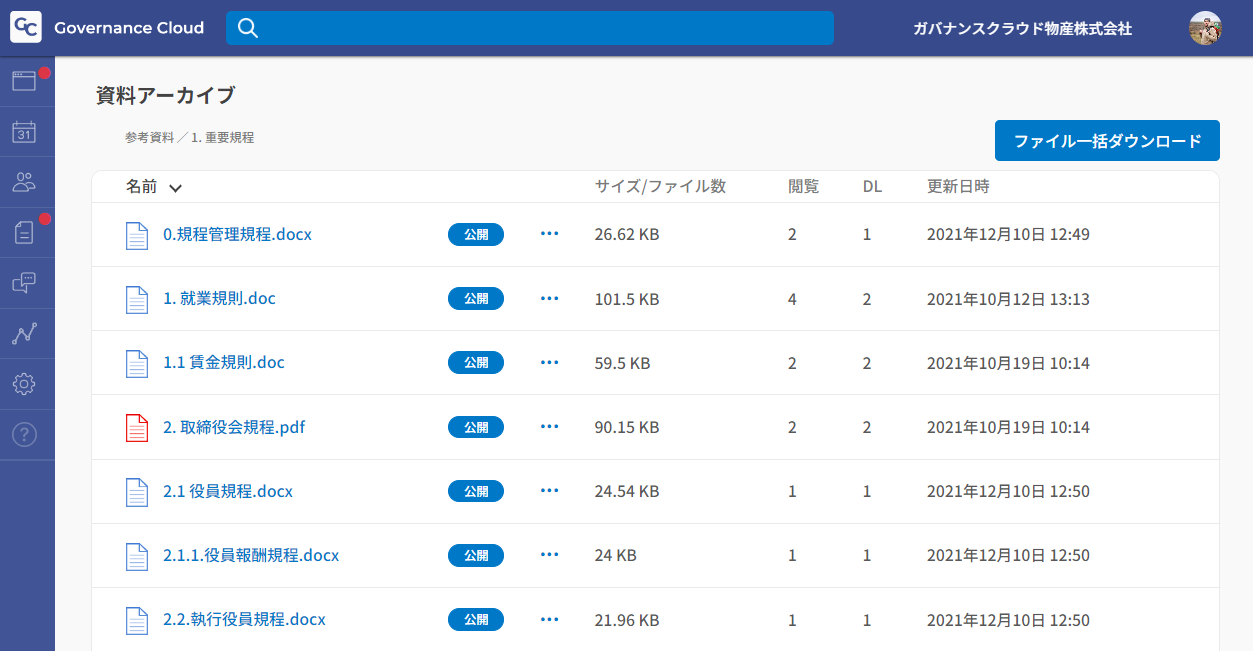Click the Governance Cloud logo icon

click(26, 28)
